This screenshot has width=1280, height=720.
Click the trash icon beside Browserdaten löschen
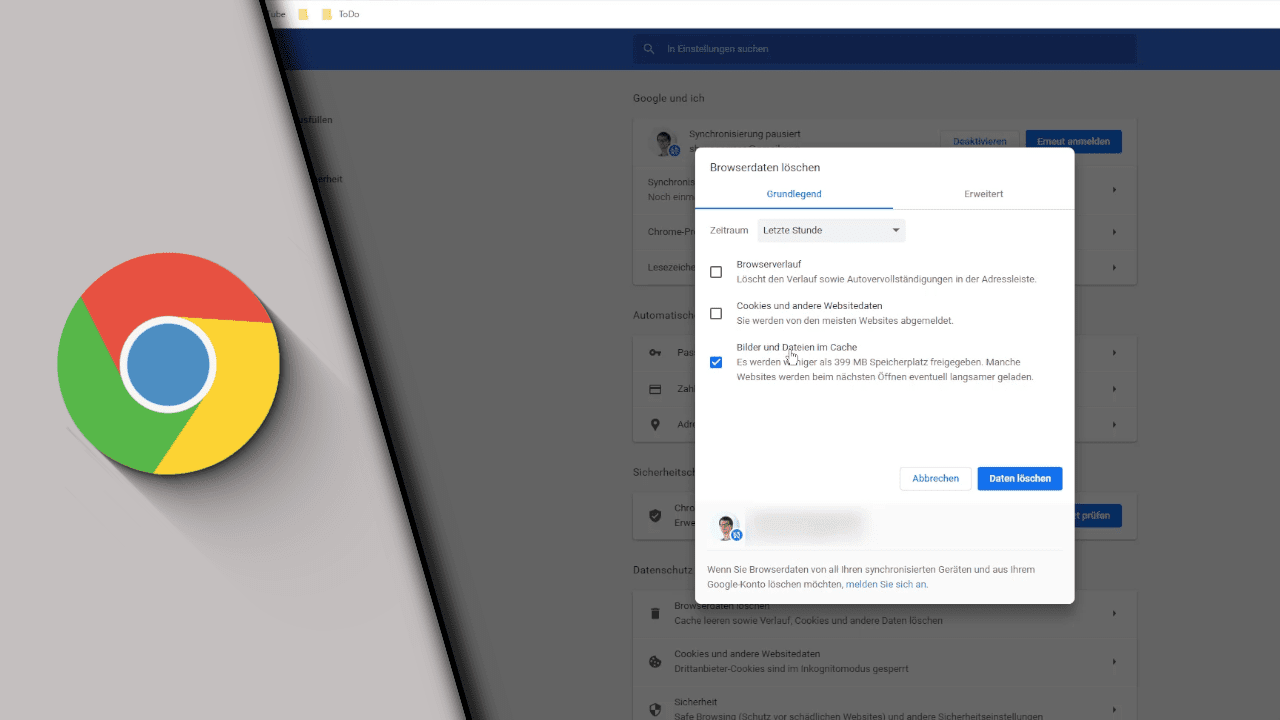[x=655, y=613]
